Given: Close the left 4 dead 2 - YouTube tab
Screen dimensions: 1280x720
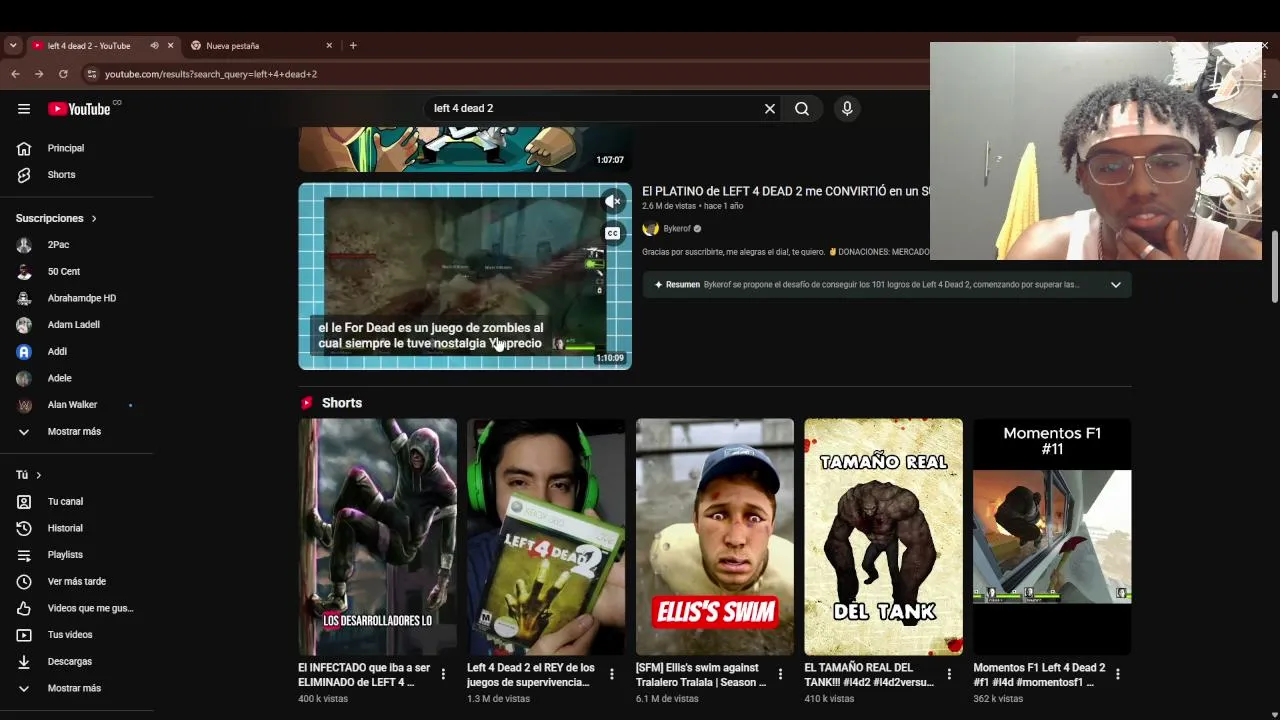Looking at the screenshot, I should pyautogui.click(x=170, y=46).
